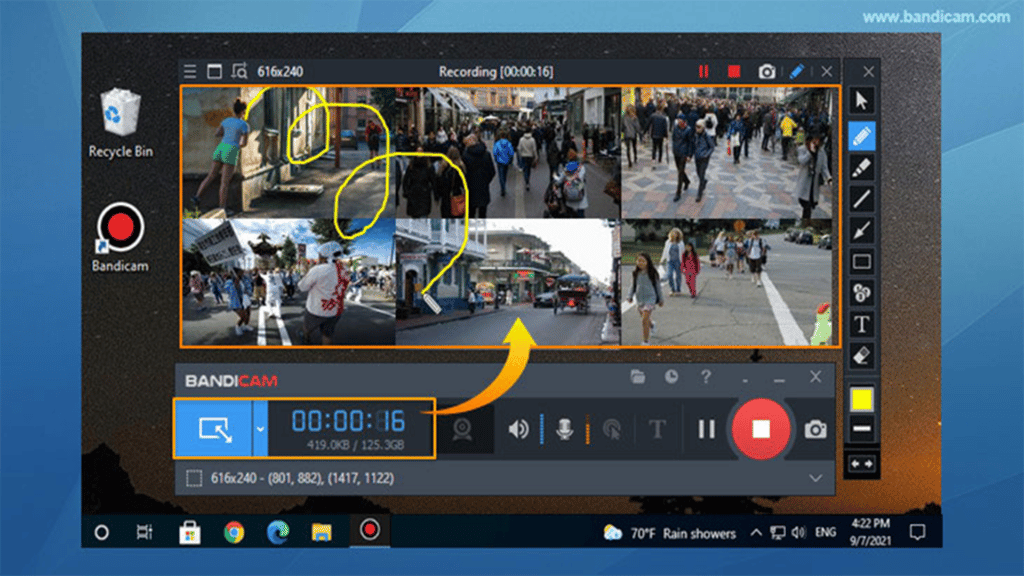
Task: Toggle the webcam overlay
Action: 463,429
